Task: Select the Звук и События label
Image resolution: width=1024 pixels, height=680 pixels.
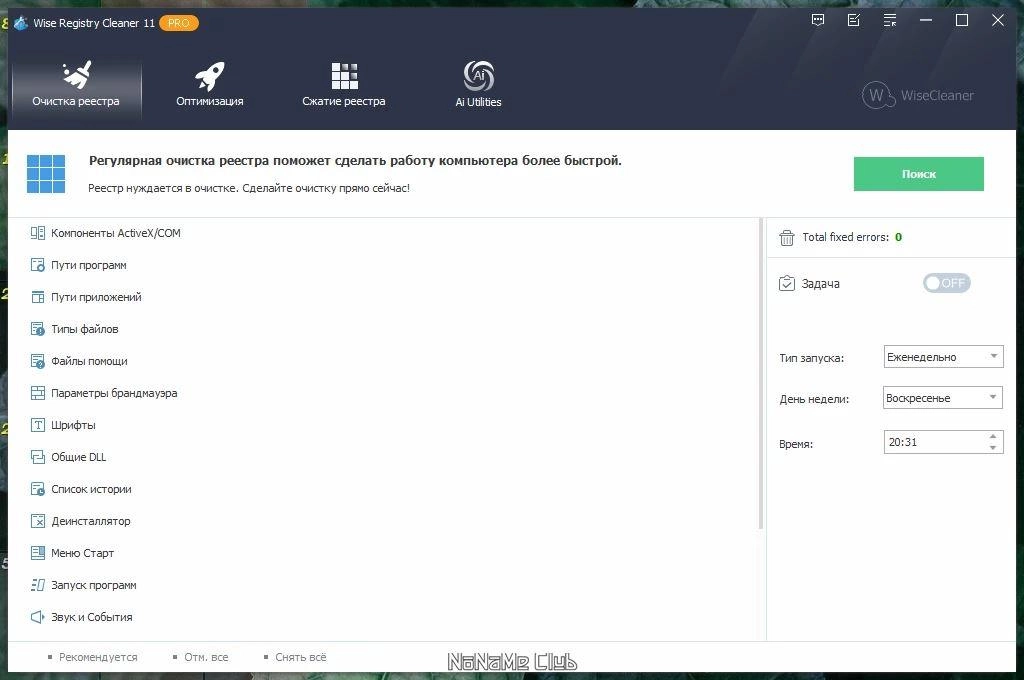Action: pyautogui.click(x=91, y=617)
